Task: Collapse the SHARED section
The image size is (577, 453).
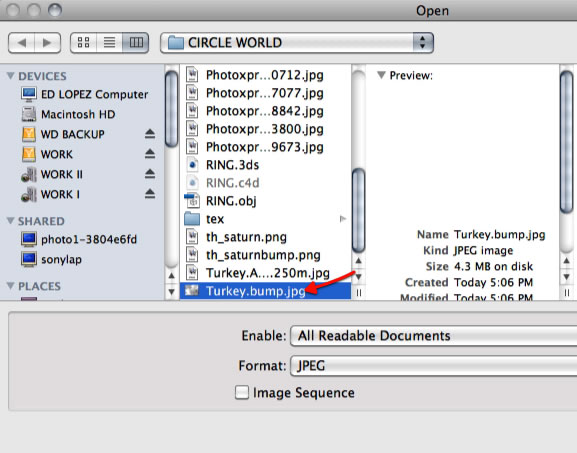Action: 11,221
